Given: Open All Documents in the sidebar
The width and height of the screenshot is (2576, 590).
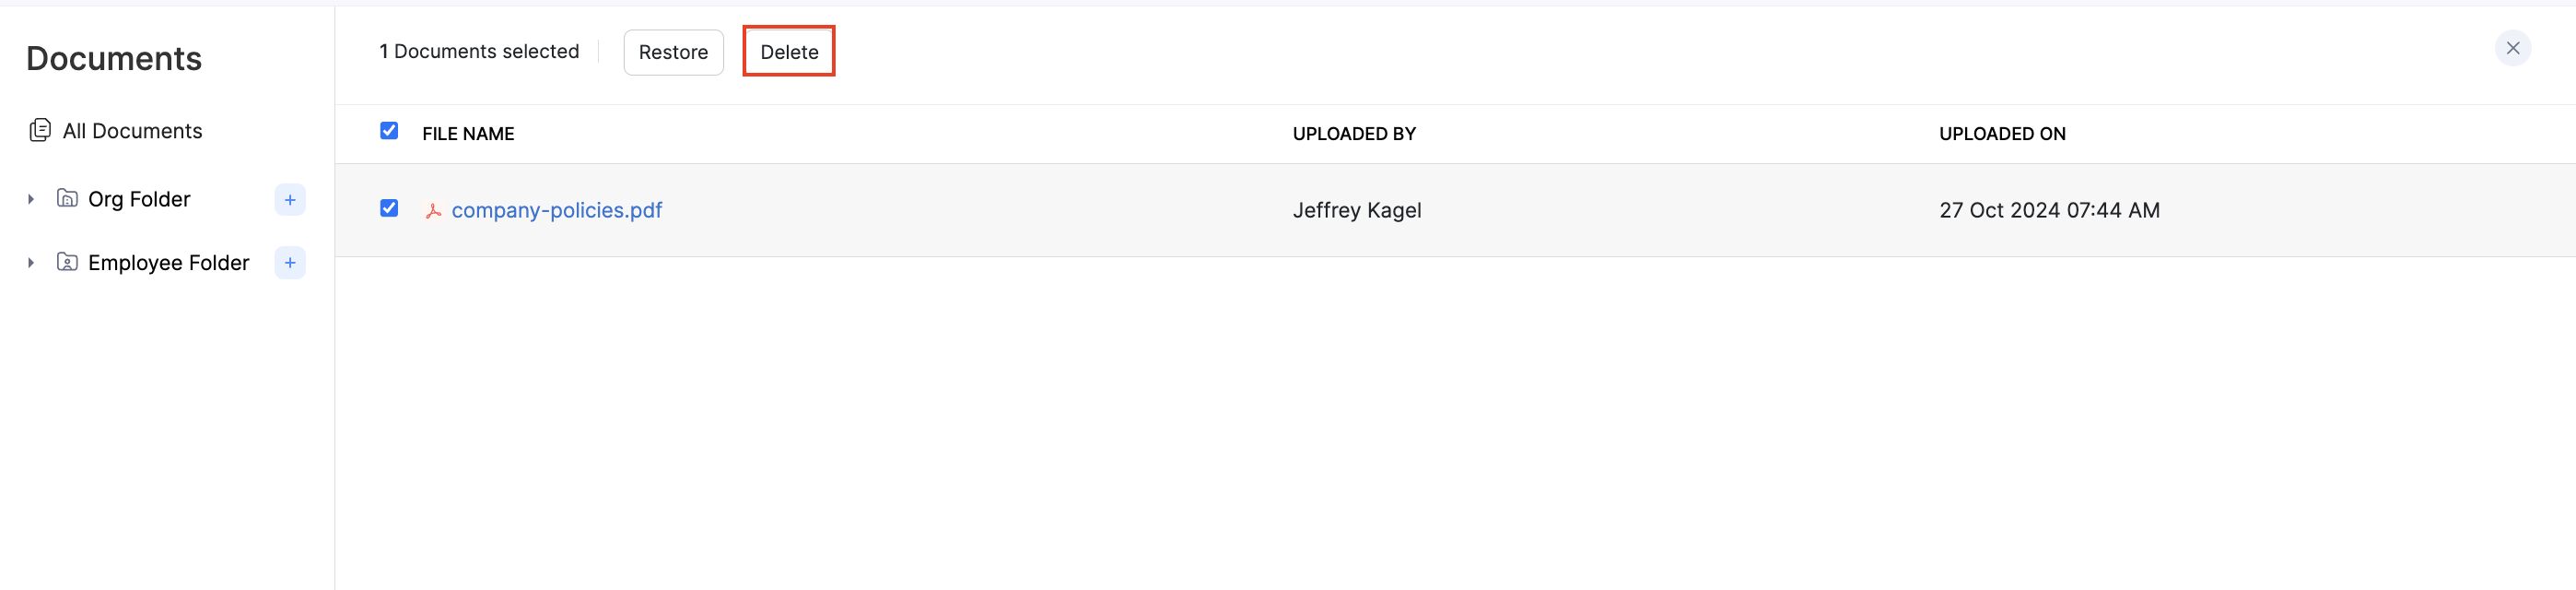Looking at the screenshot, I should (x=132, y=131).
